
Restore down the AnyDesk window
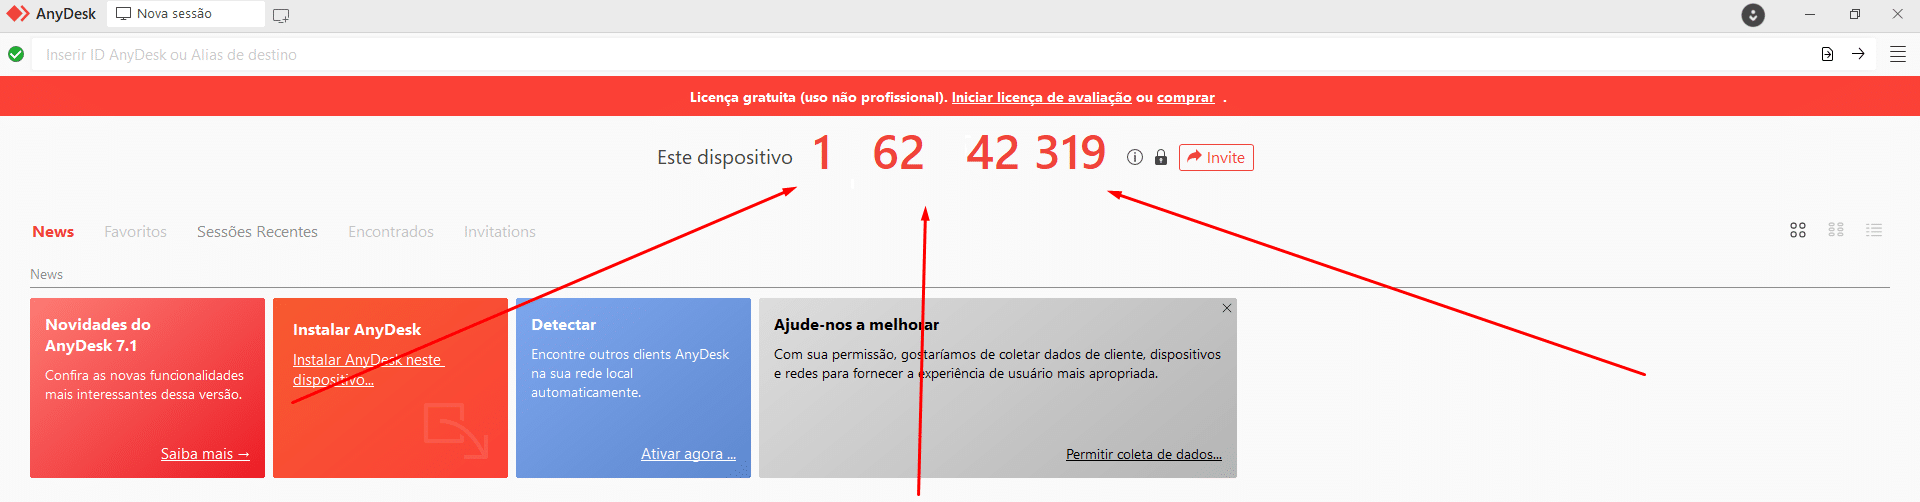pyautogui.click(x=1855, y=14)
